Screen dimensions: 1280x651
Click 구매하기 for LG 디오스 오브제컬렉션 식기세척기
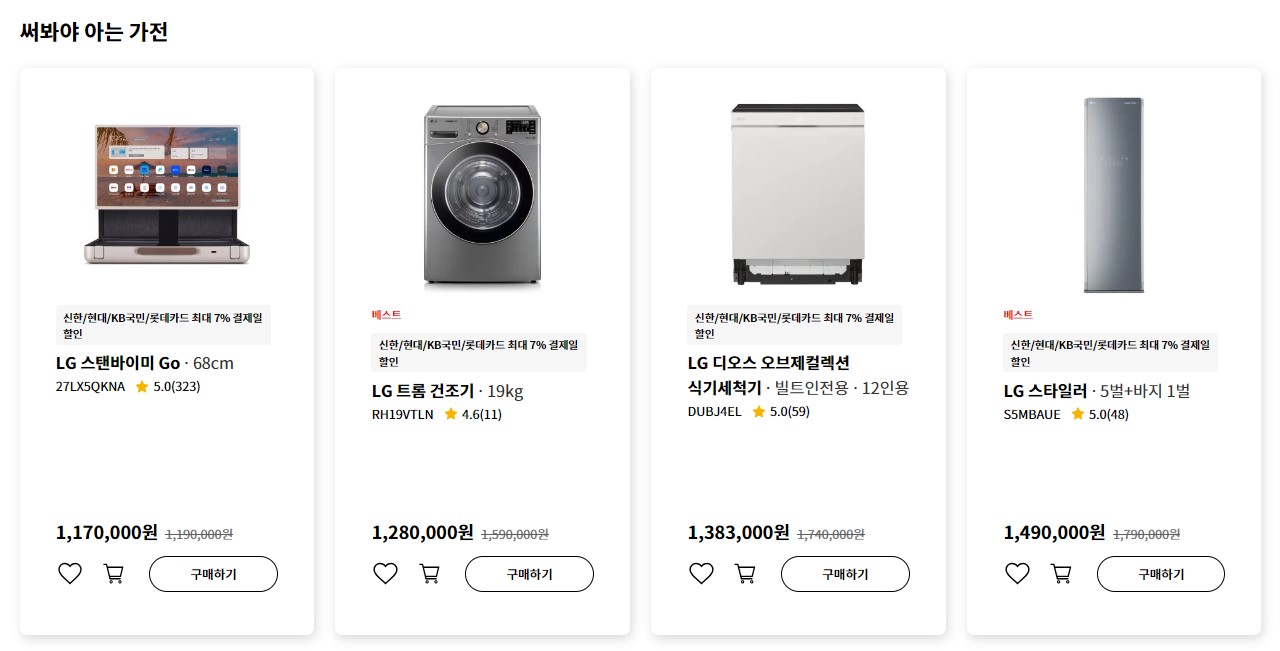pos(845,573)
